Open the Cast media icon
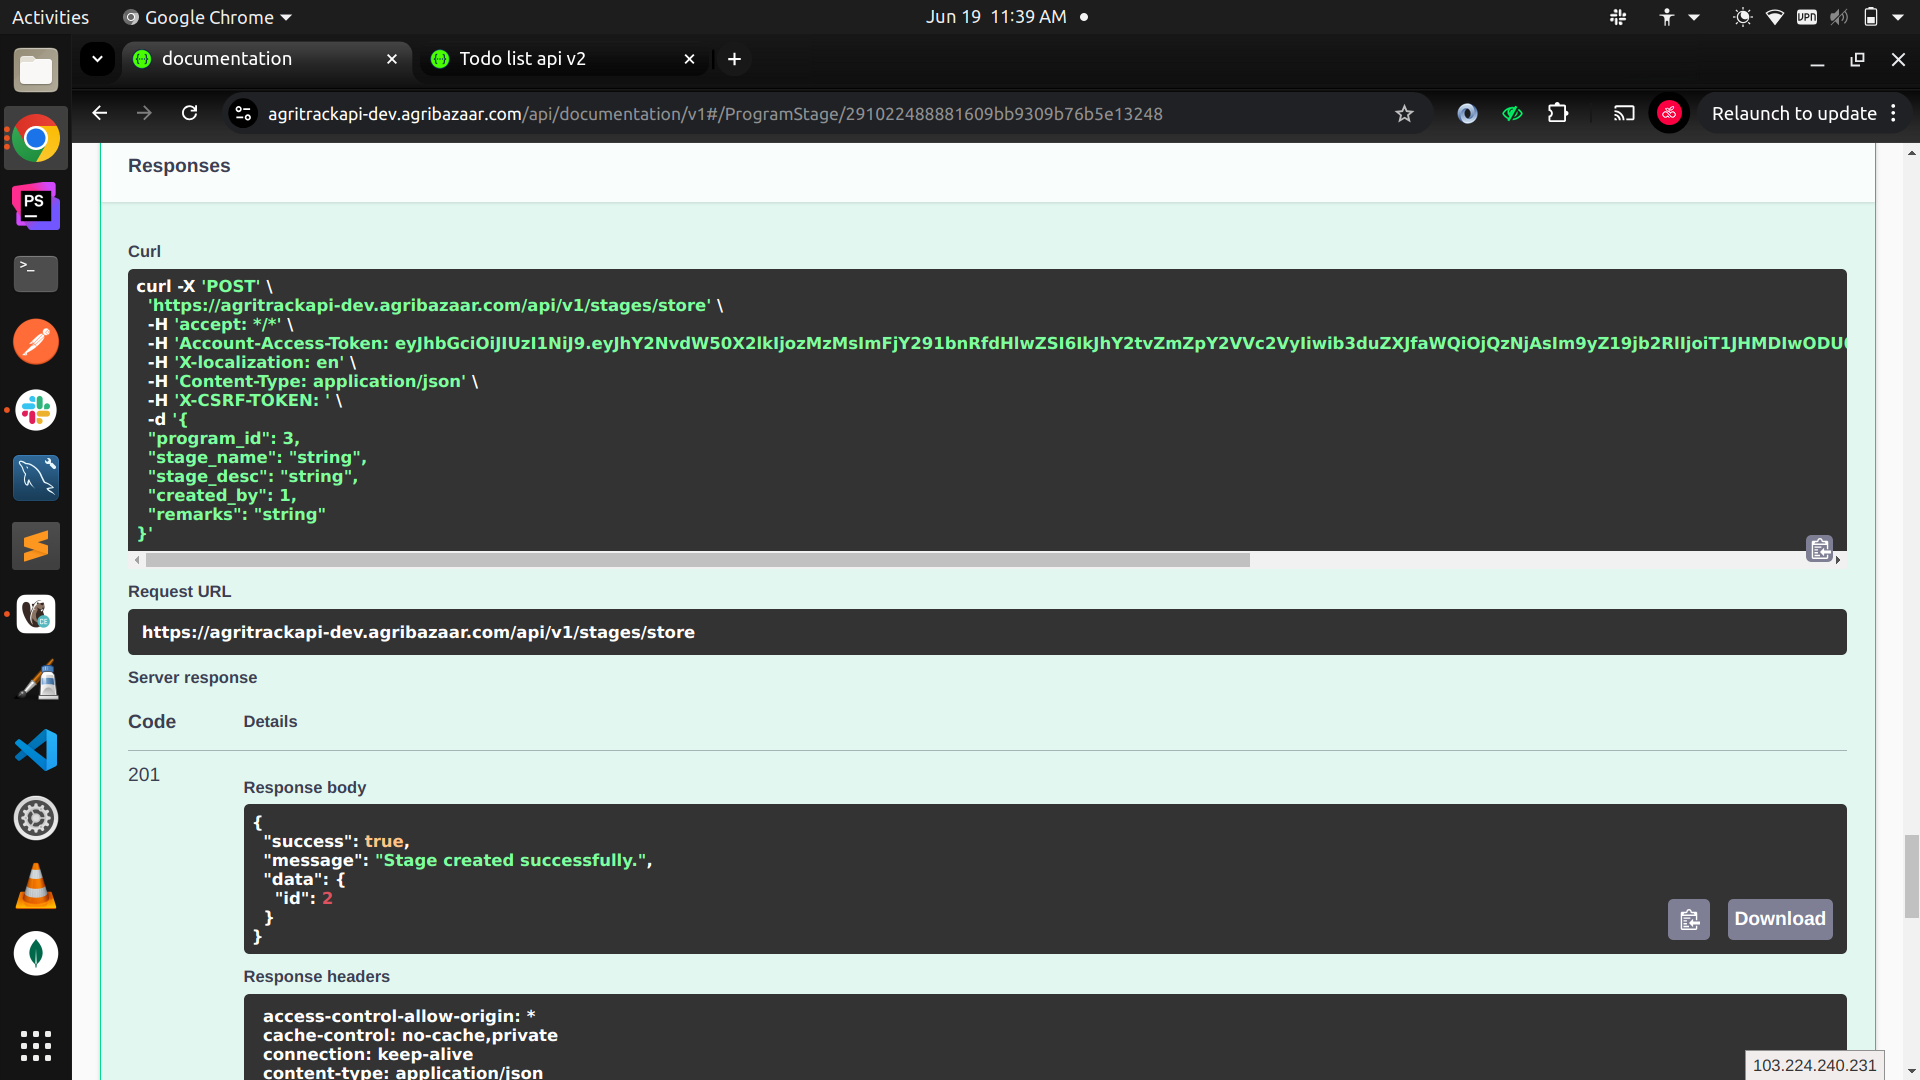Image resolution: width=1920 pixels, height=1080 pixels. (x=1624, y=114)
